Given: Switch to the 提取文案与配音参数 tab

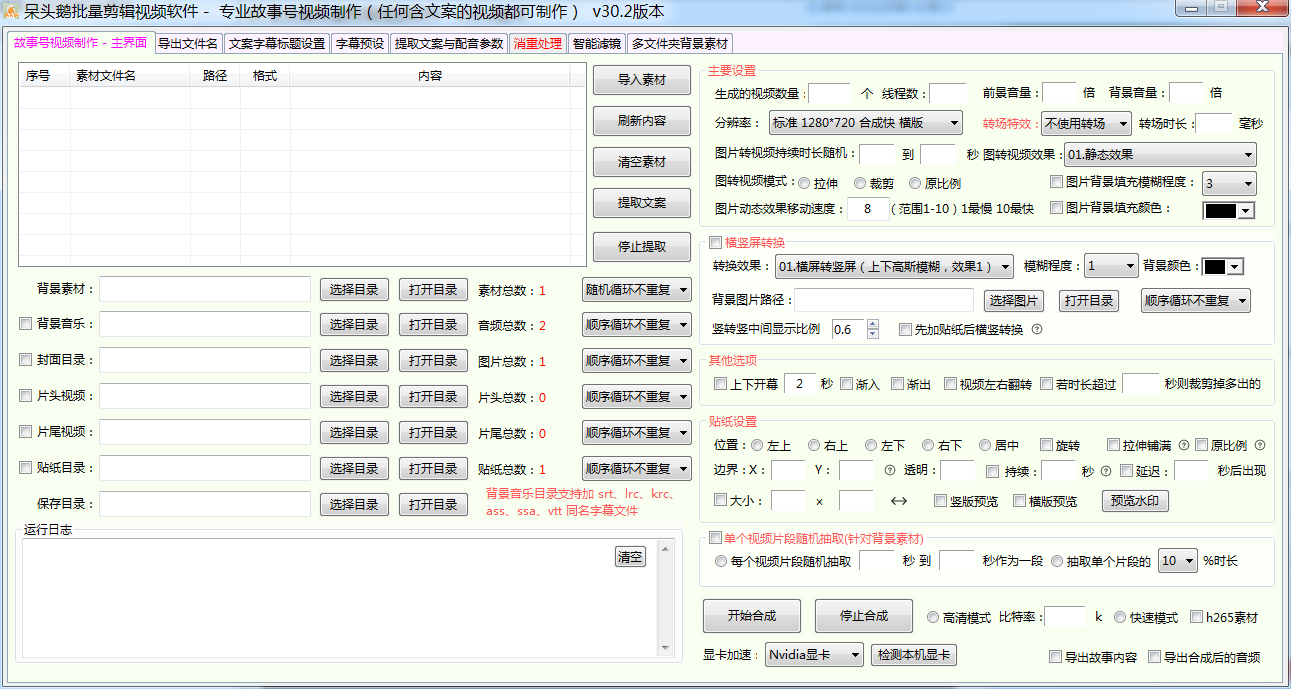Looking at the screenshot, I should (449, 44).
